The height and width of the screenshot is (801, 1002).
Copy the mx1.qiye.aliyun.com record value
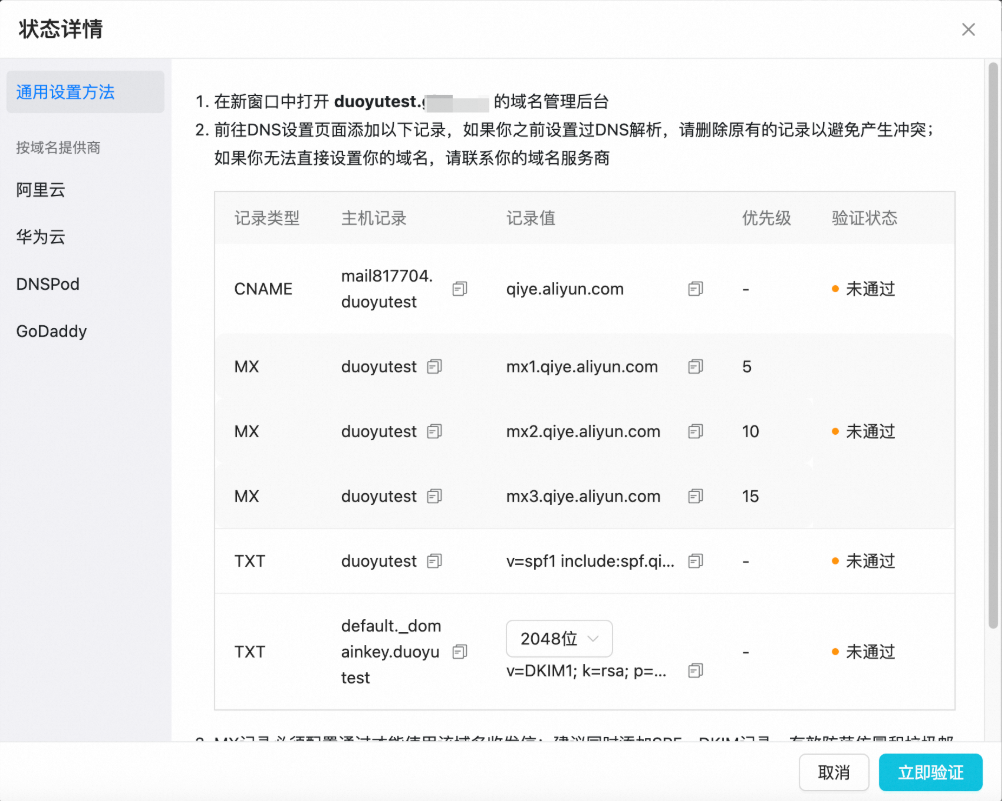pyautogui.click(x=695, y=366)
